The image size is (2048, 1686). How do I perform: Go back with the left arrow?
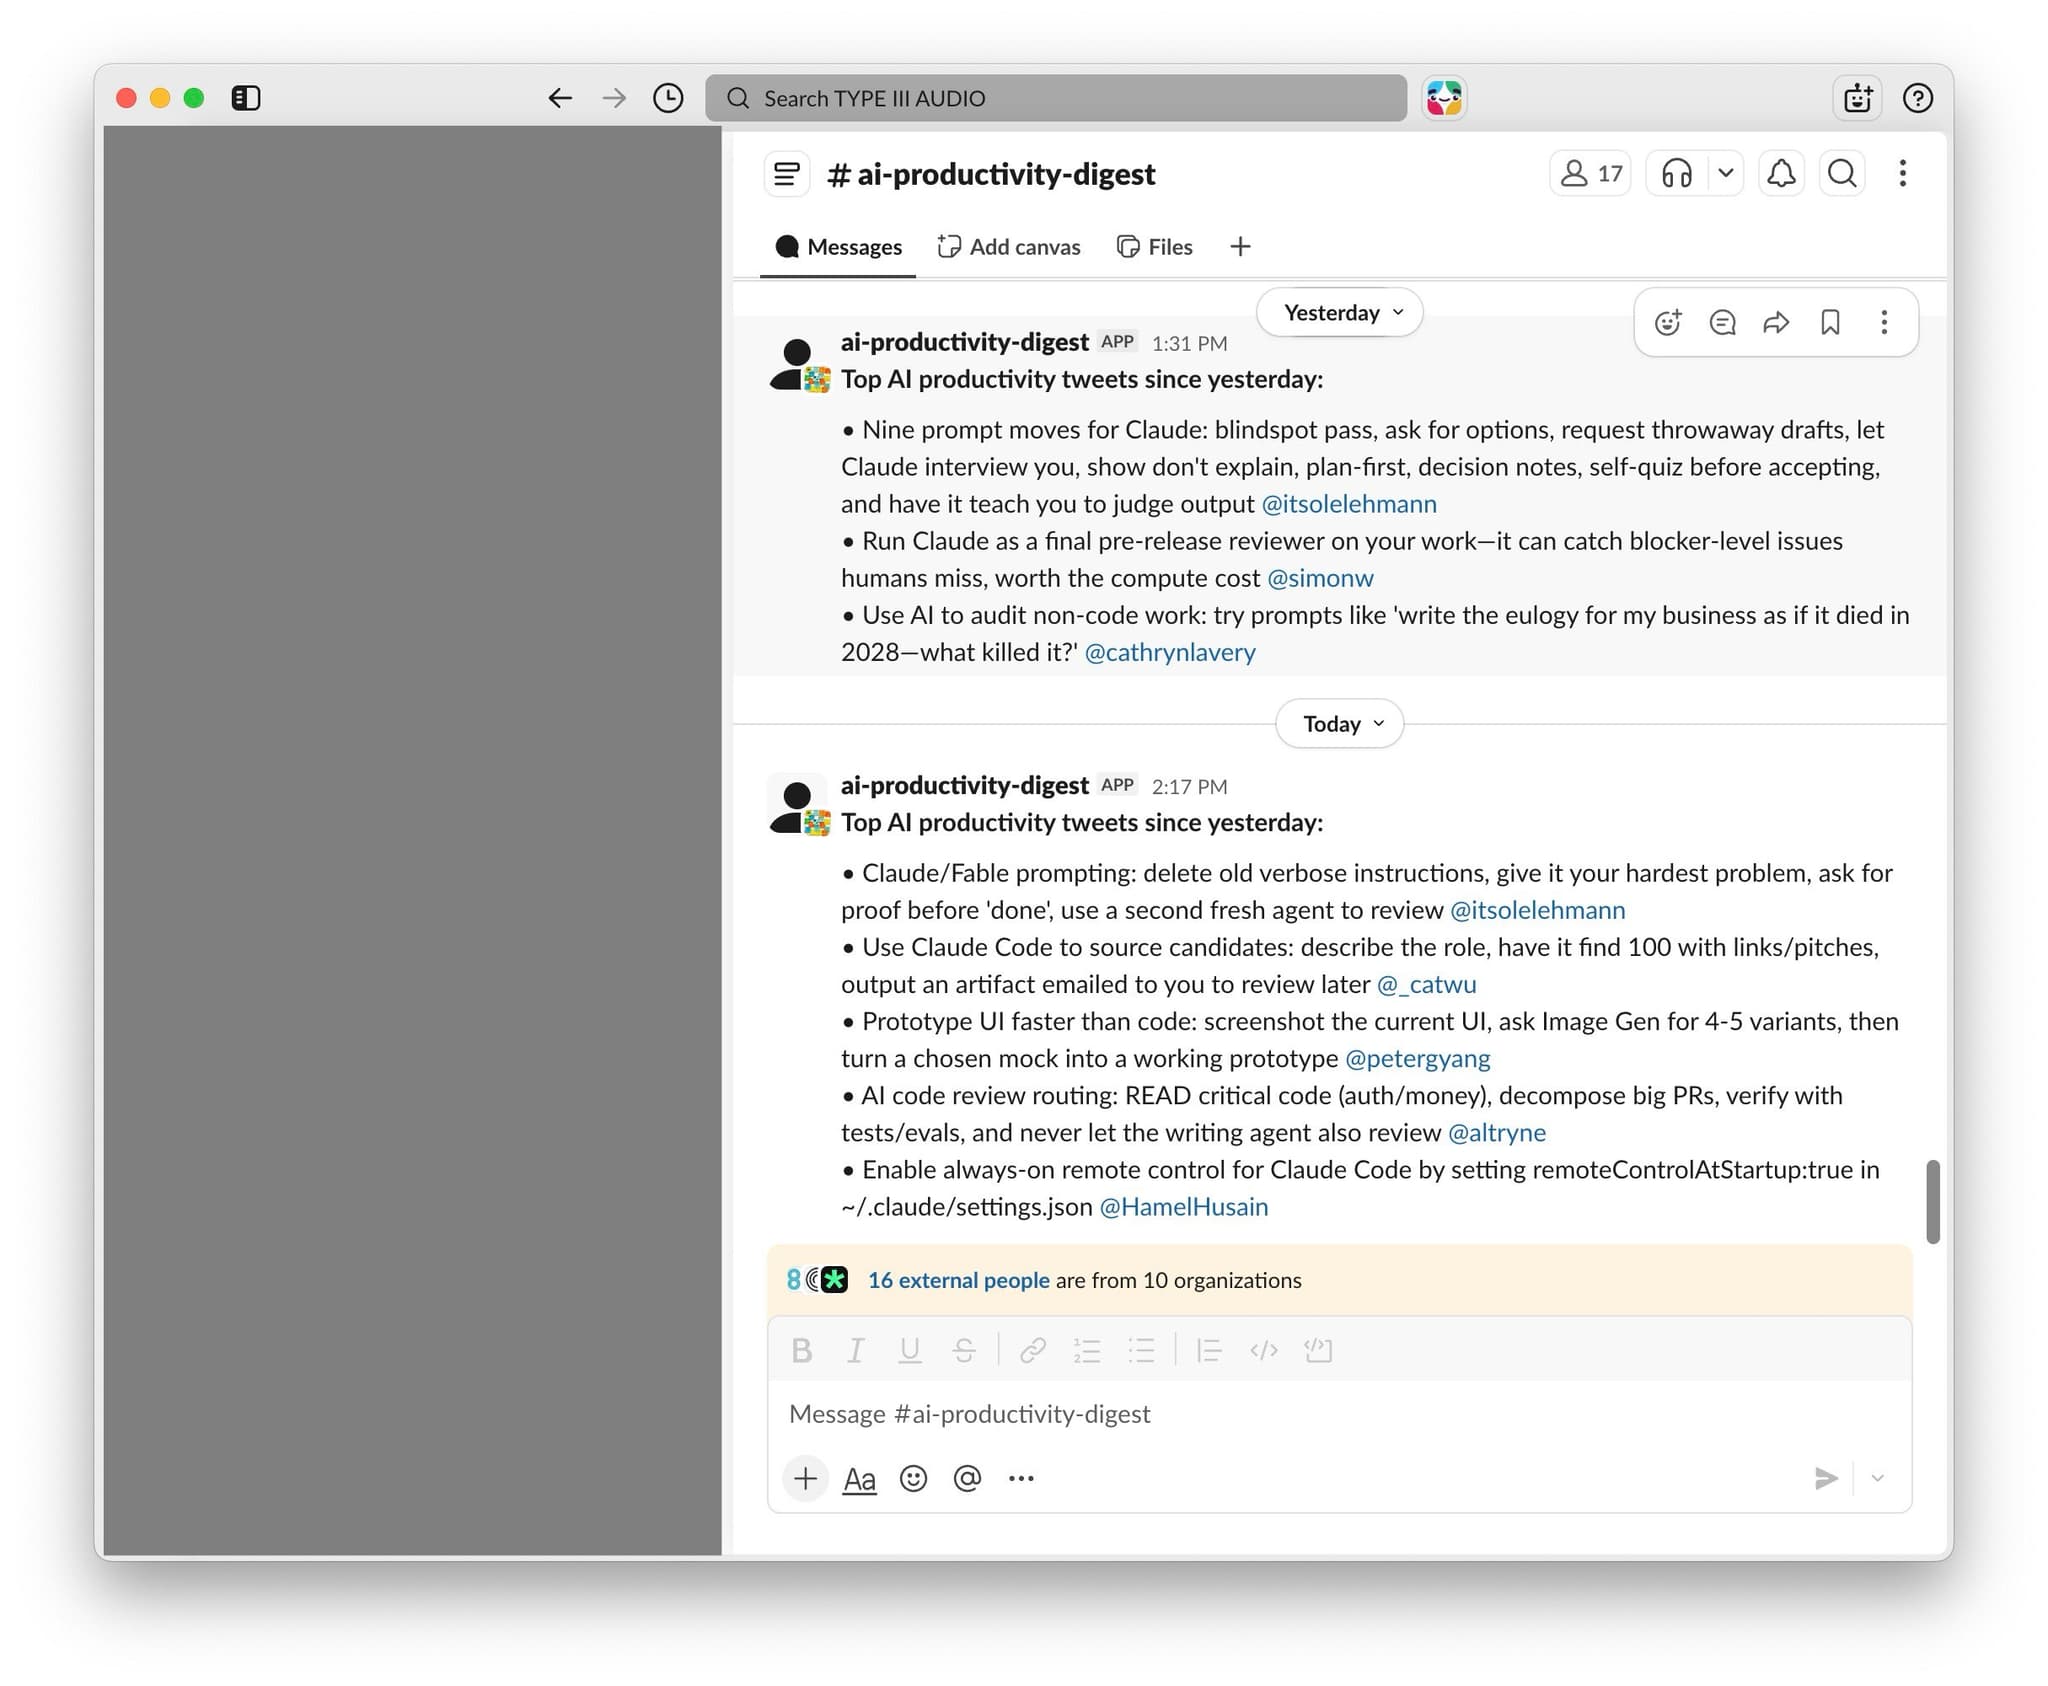(560, 98)
